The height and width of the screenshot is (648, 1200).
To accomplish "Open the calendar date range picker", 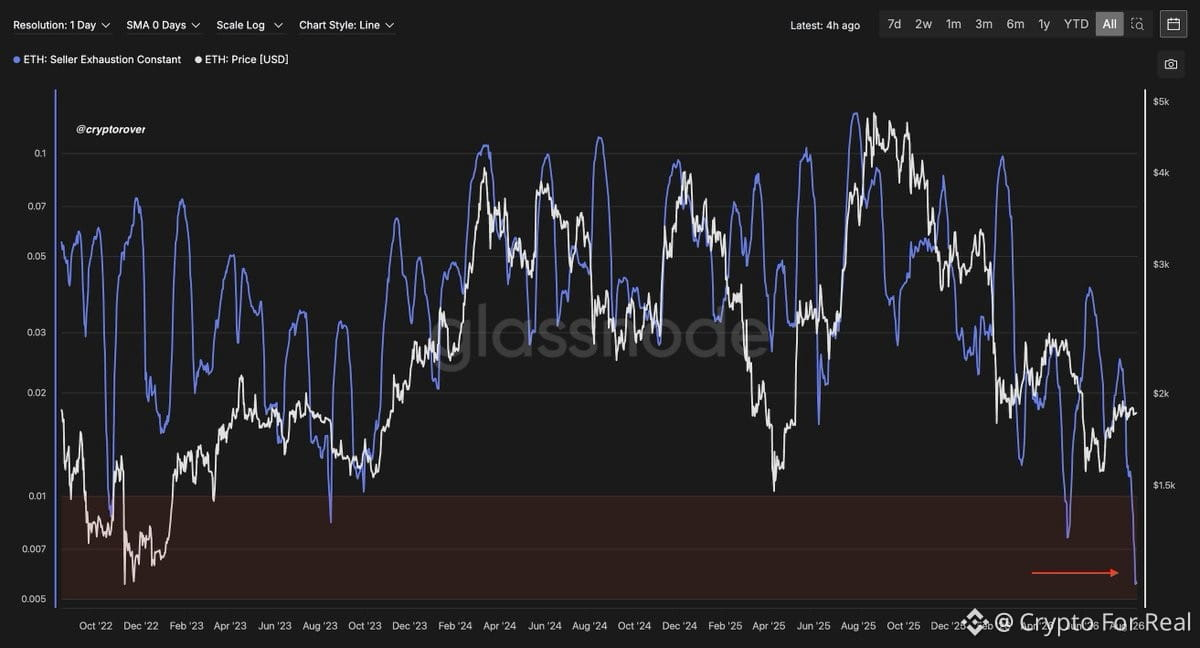I will pyautogui.click(x=1173, y=24).
